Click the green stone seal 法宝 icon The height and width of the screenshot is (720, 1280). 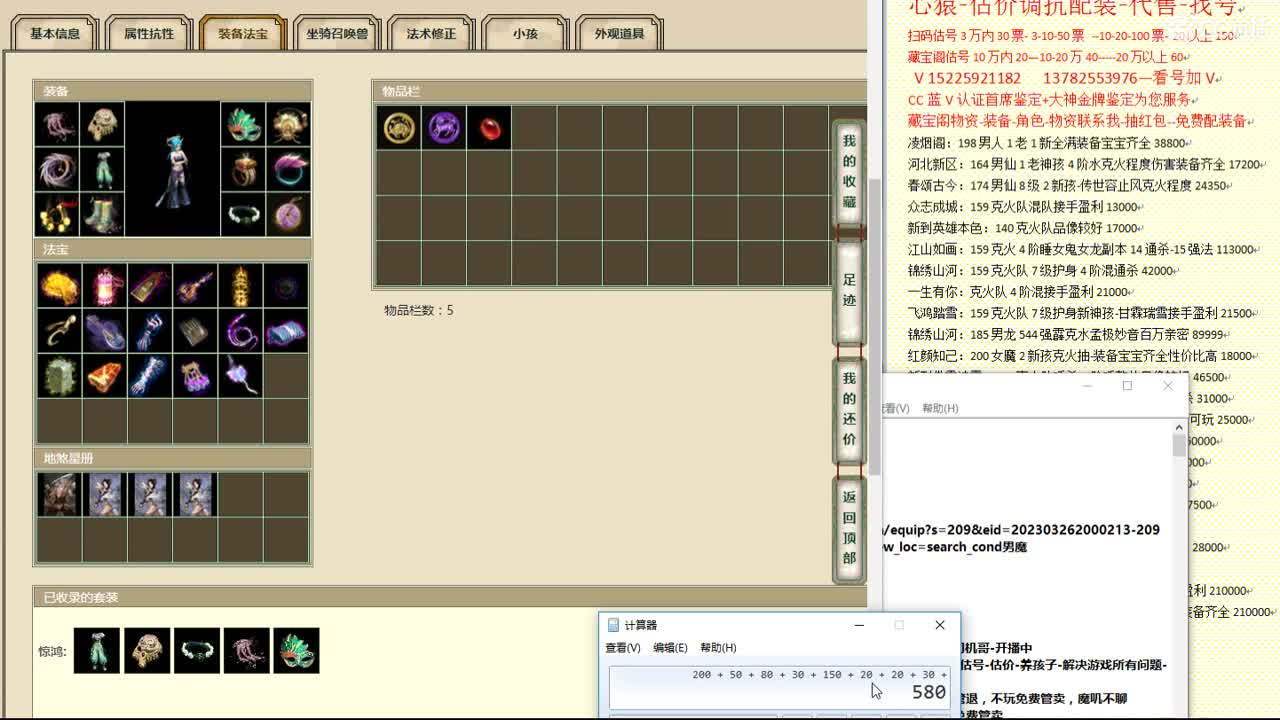59,376
